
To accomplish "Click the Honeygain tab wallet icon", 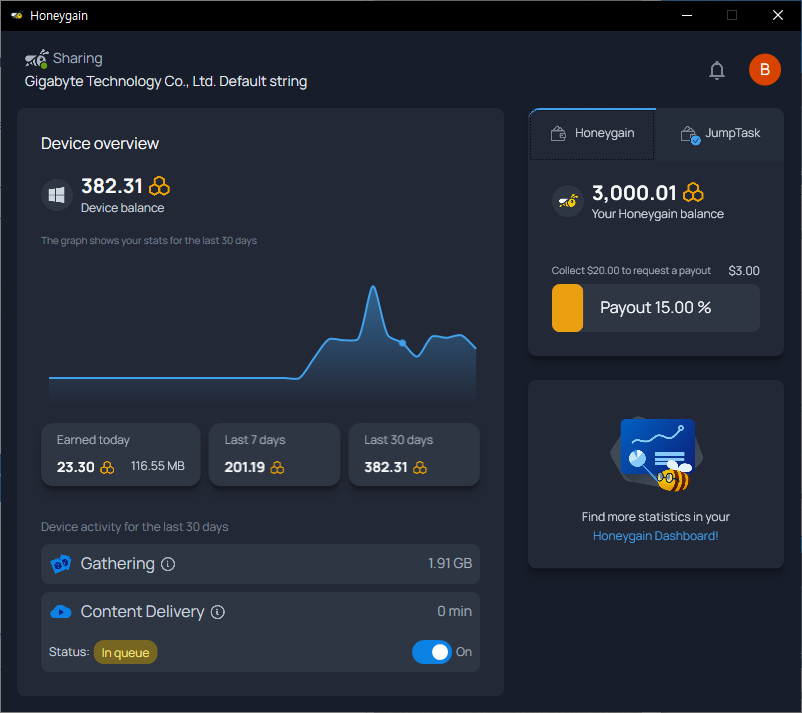I will 558,133.
